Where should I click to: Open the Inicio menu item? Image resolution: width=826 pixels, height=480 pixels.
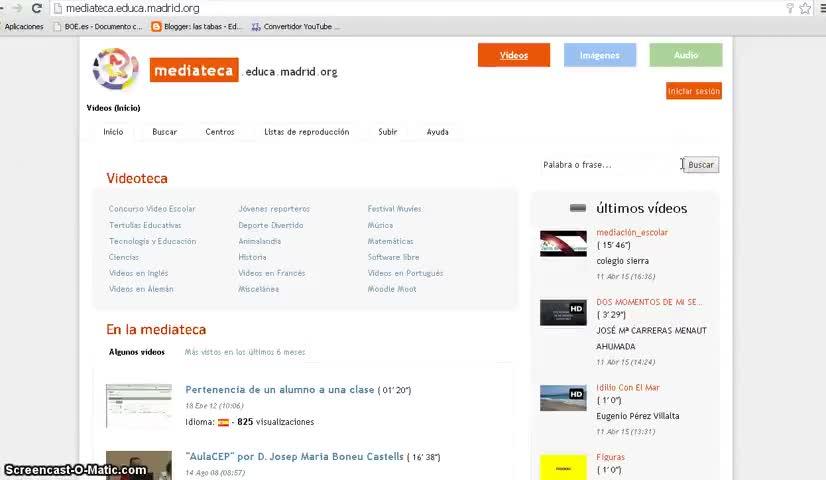point(113,132)
